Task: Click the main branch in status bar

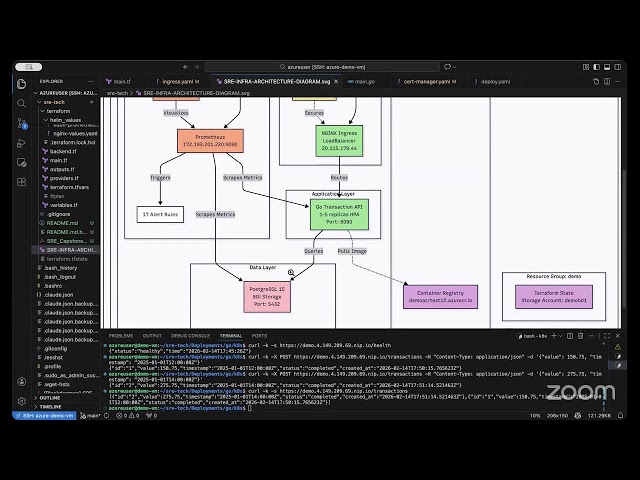Action: [90, 416]
